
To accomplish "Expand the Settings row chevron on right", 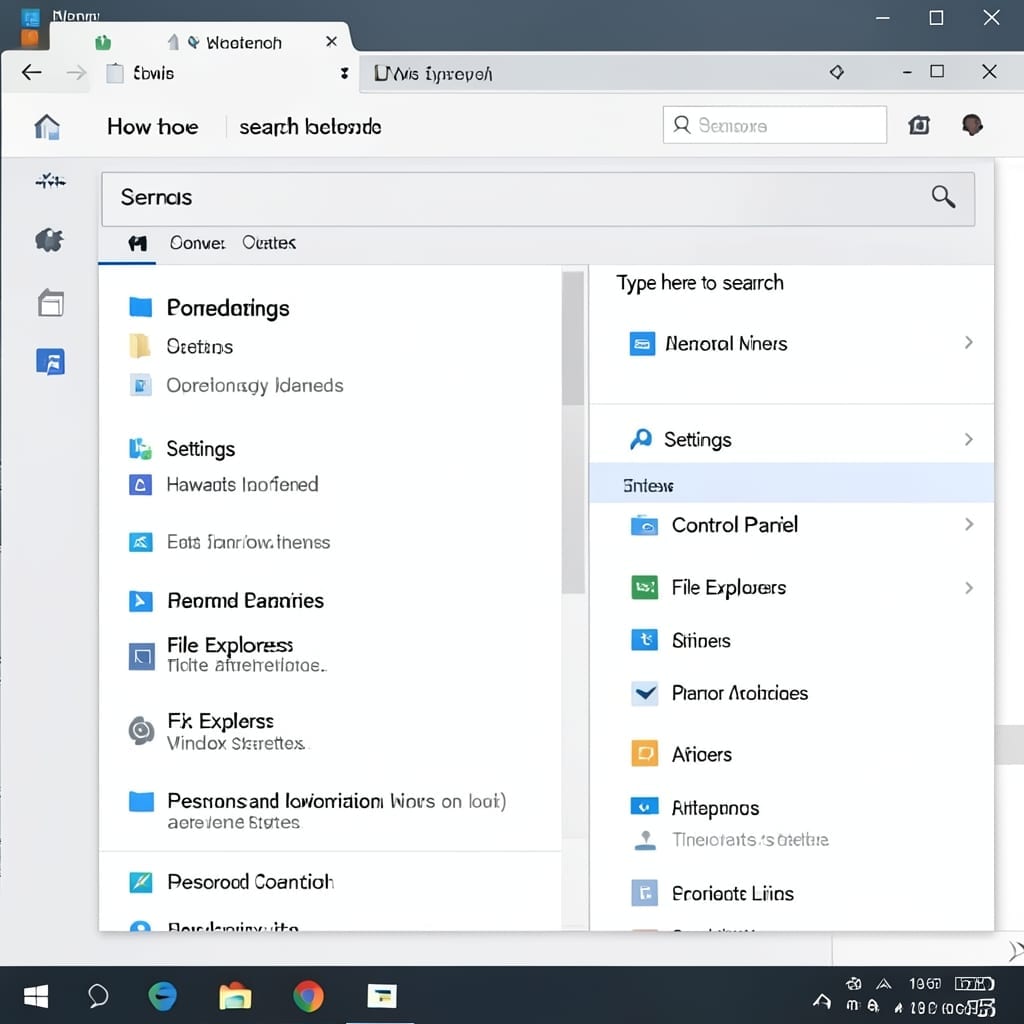I will point(968,439).
